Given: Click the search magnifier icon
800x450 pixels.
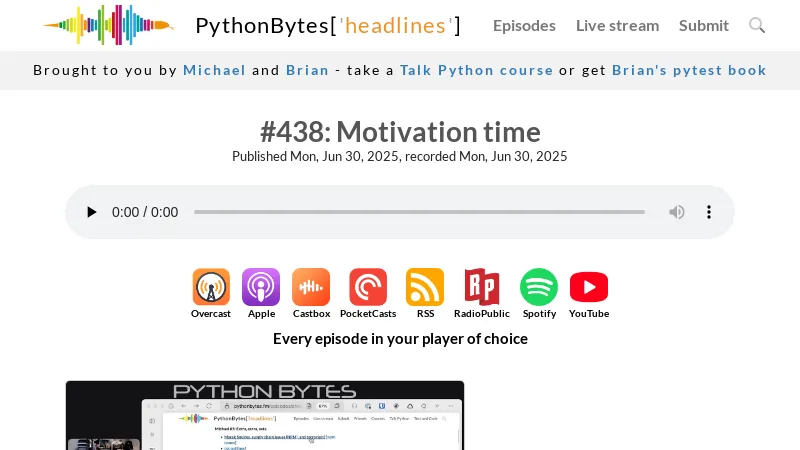Looking at the screenshot, I should click(x=757, y=25).
